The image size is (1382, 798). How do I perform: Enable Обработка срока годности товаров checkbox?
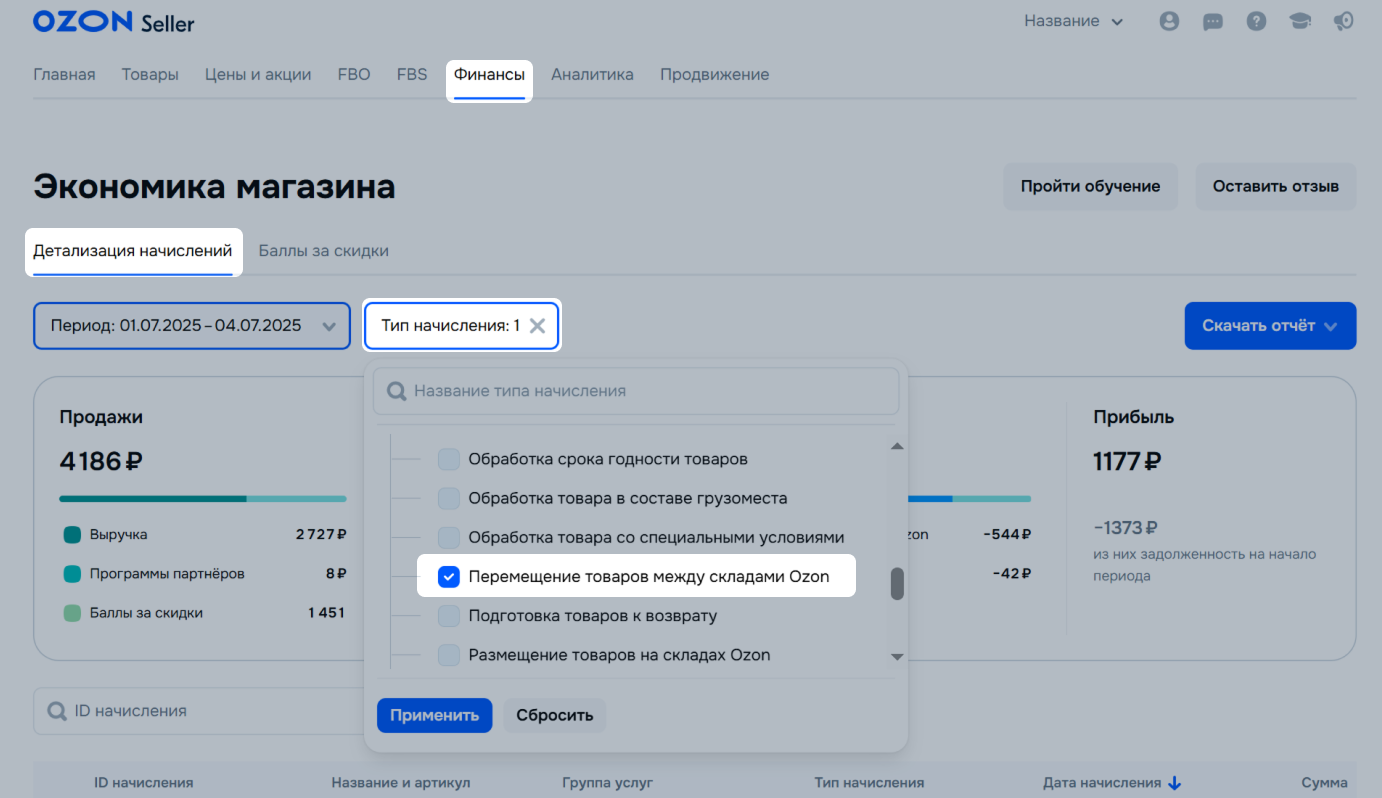pos(449,460)
